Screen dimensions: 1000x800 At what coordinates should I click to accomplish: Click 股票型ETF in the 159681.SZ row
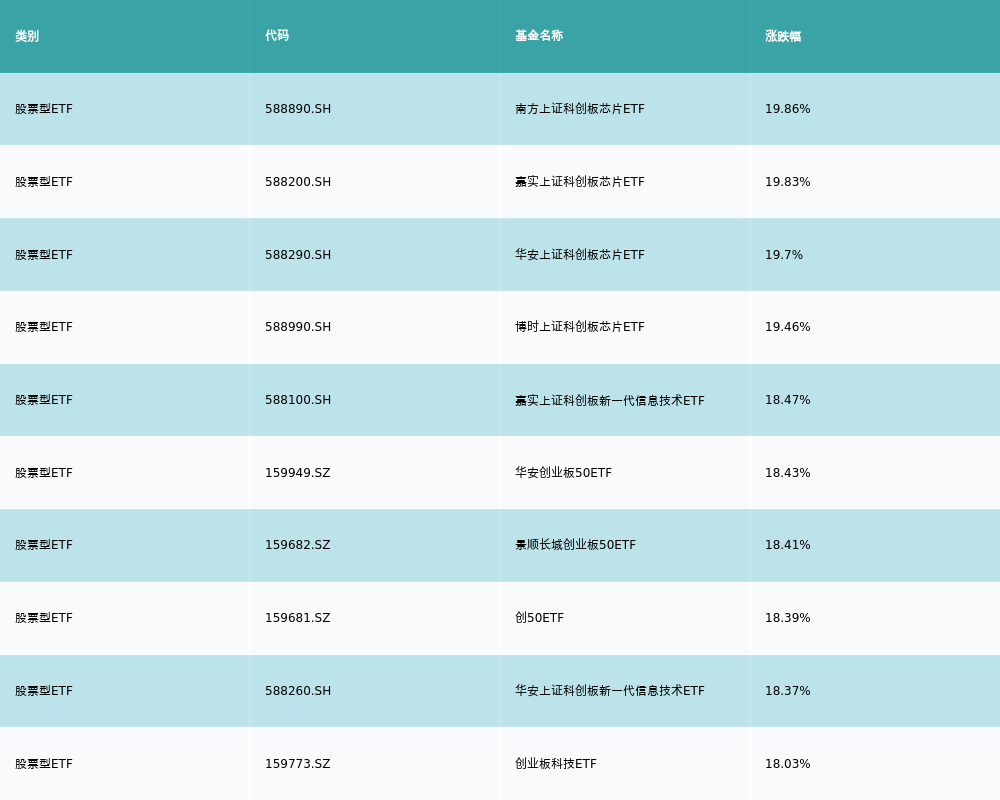(x=44, y=618)
